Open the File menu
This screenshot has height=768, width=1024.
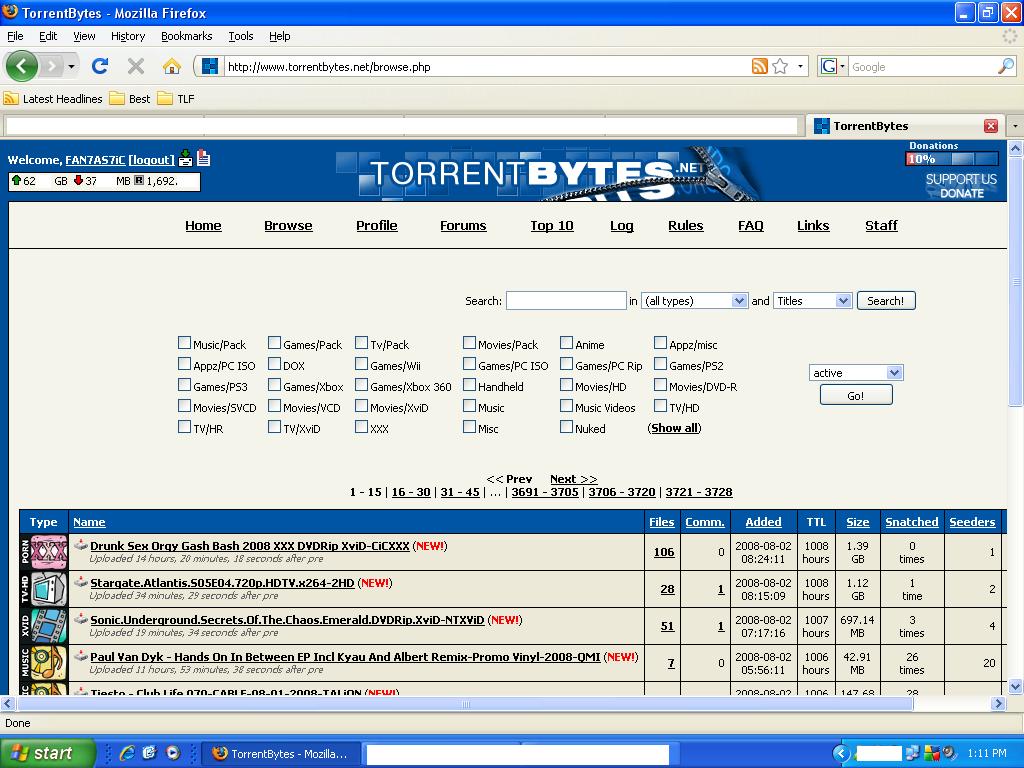tap(15, 36)
